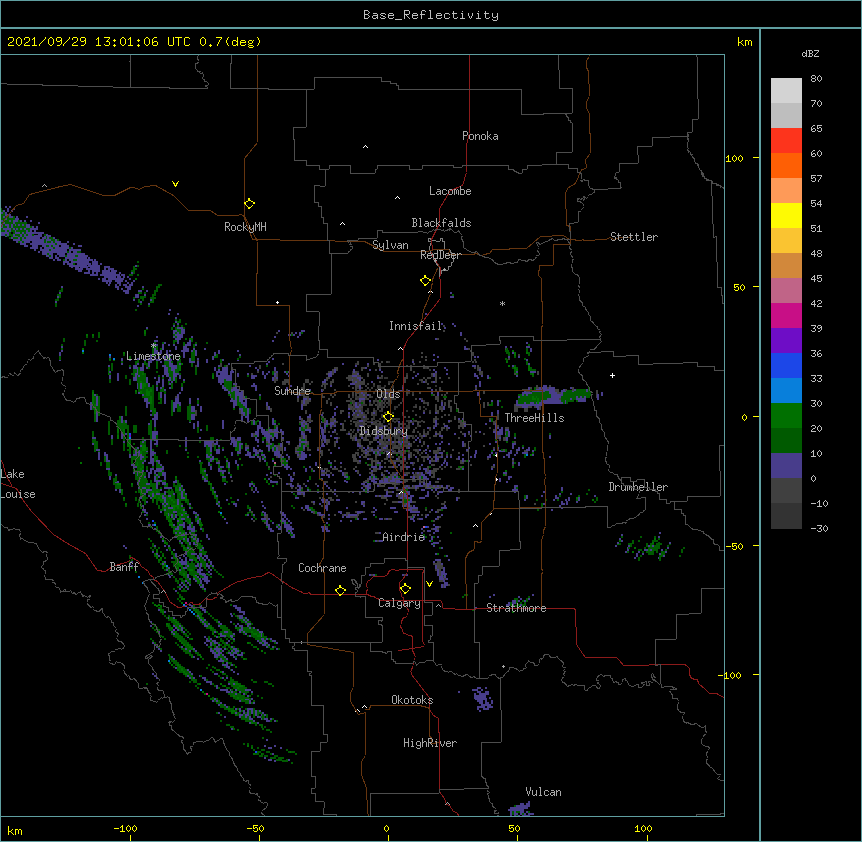The width and height of the screenshot is (862, 842).
Task: Select the red swatch in dBZ legend
Action: coord(786,141)
